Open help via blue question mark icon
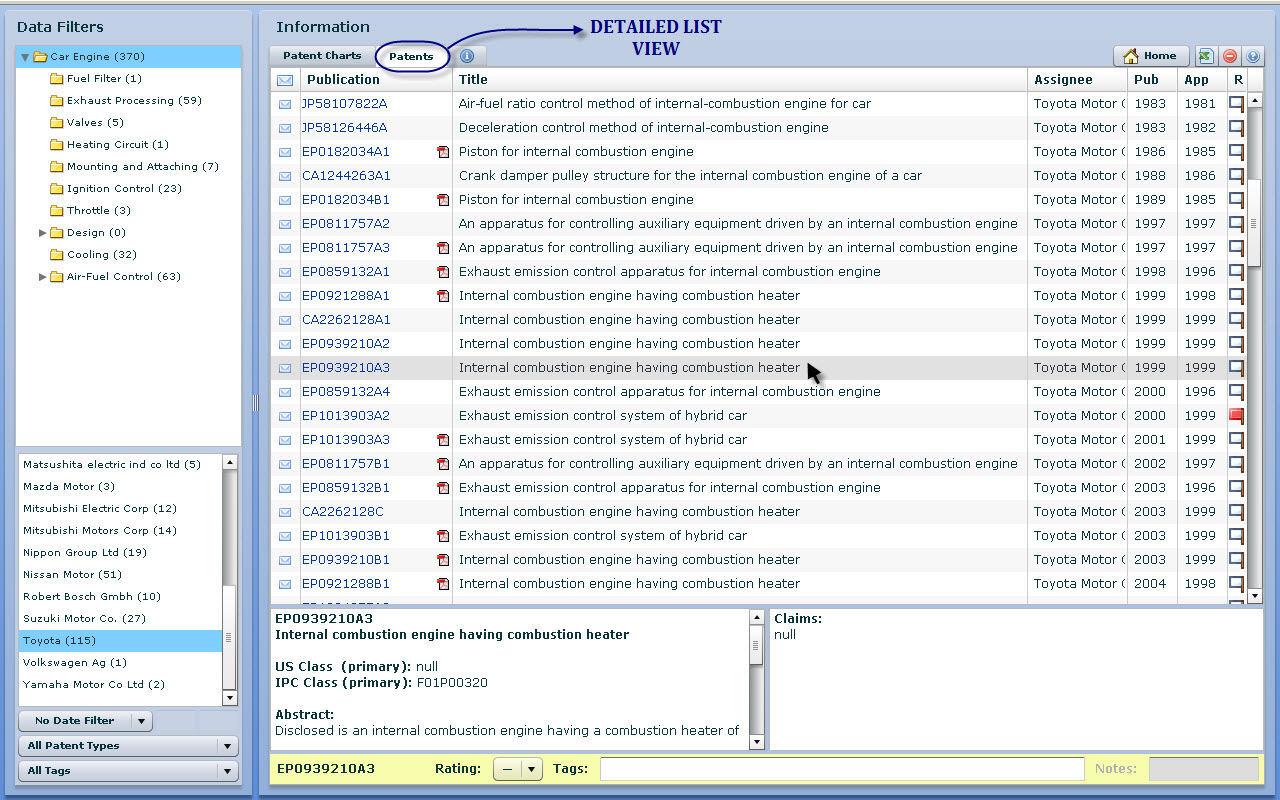The image size is (1280, 800). (x=1253, y=57)
